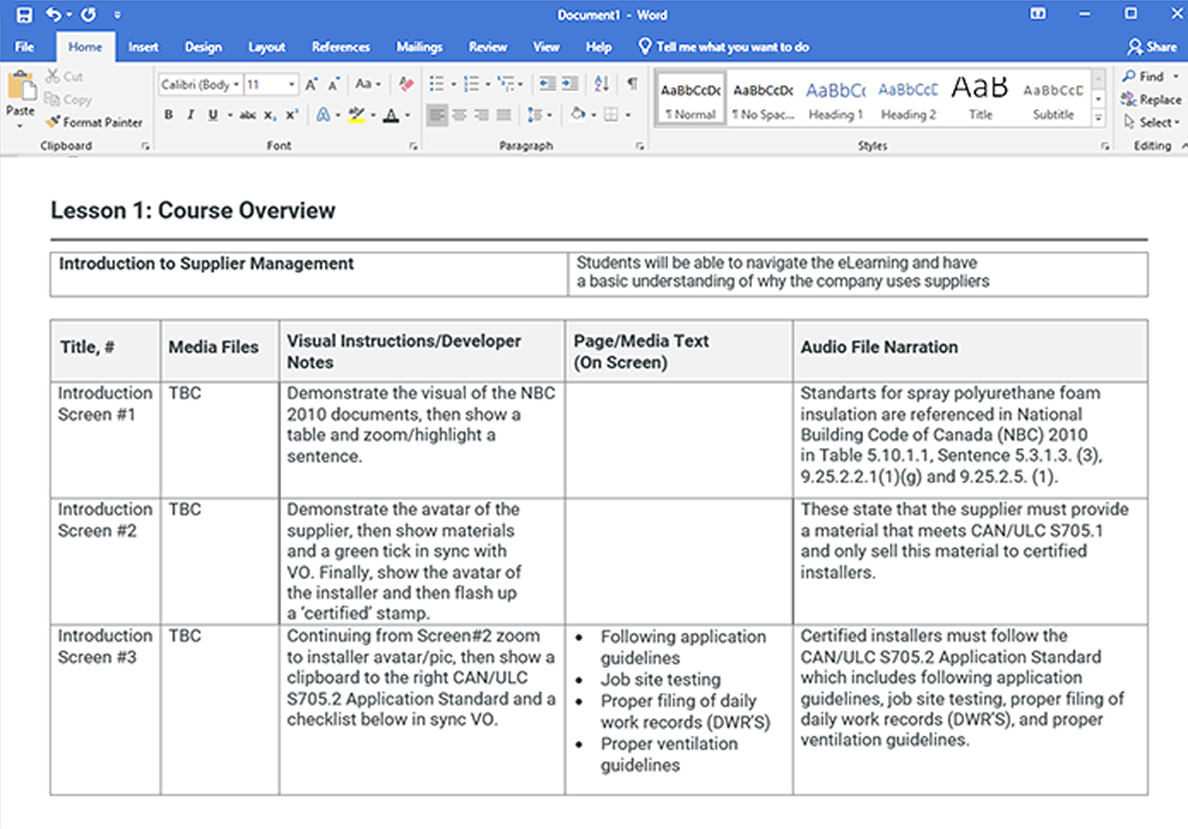The height and width of the screenshot is (829, 1188).
Task: Toggle bold formatting
Action: click(168, 115)
